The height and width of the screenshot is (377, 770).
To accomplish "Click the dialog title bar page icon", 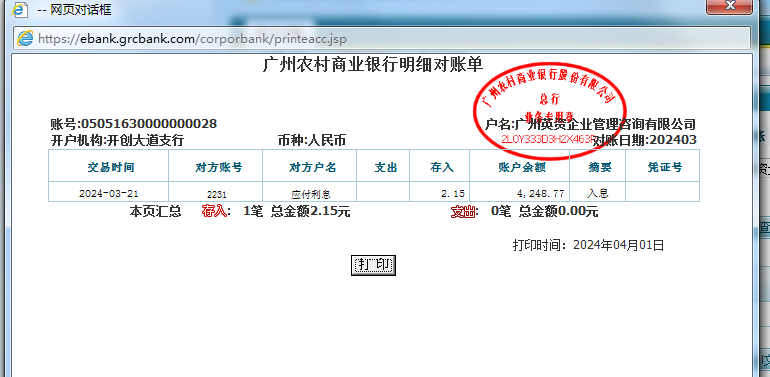I will click(x=20, y=9).
